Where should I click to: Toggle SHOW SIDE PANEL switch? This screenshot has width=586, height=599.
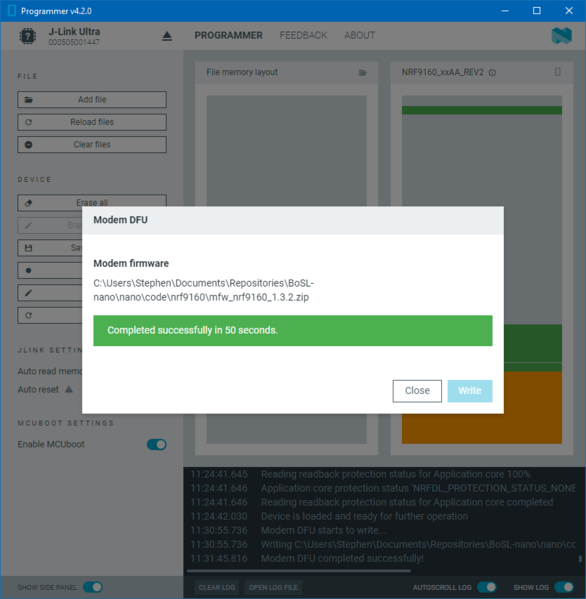click(93, 587)
